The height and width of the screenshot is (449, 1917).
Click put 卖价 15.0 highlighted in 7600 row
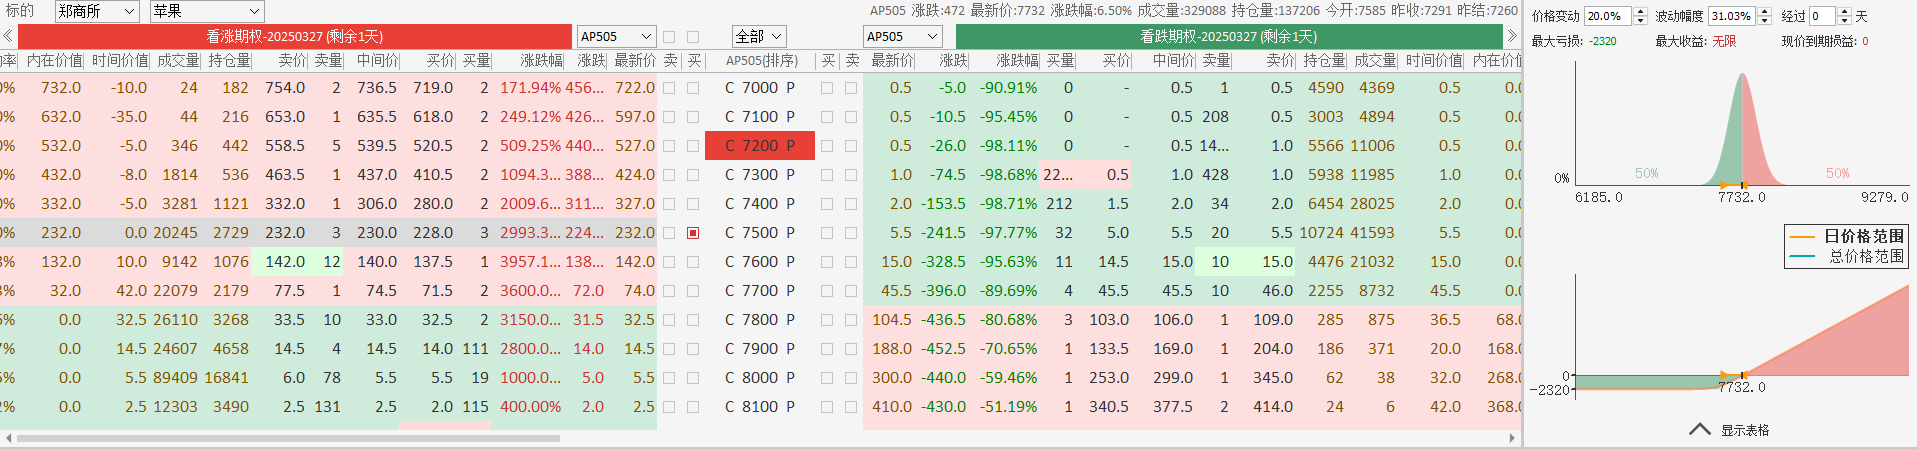point(1277,262)
